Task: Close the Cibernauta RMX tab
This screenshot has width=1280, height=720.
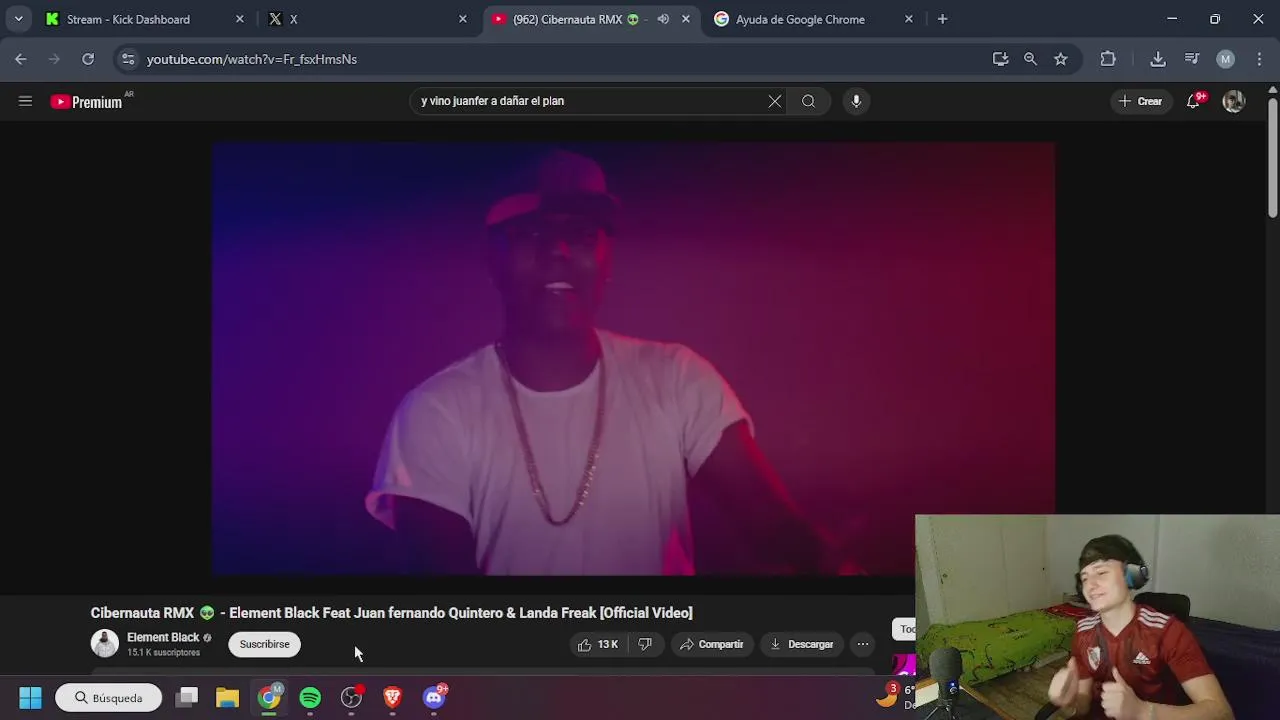Action: point(685,19)
